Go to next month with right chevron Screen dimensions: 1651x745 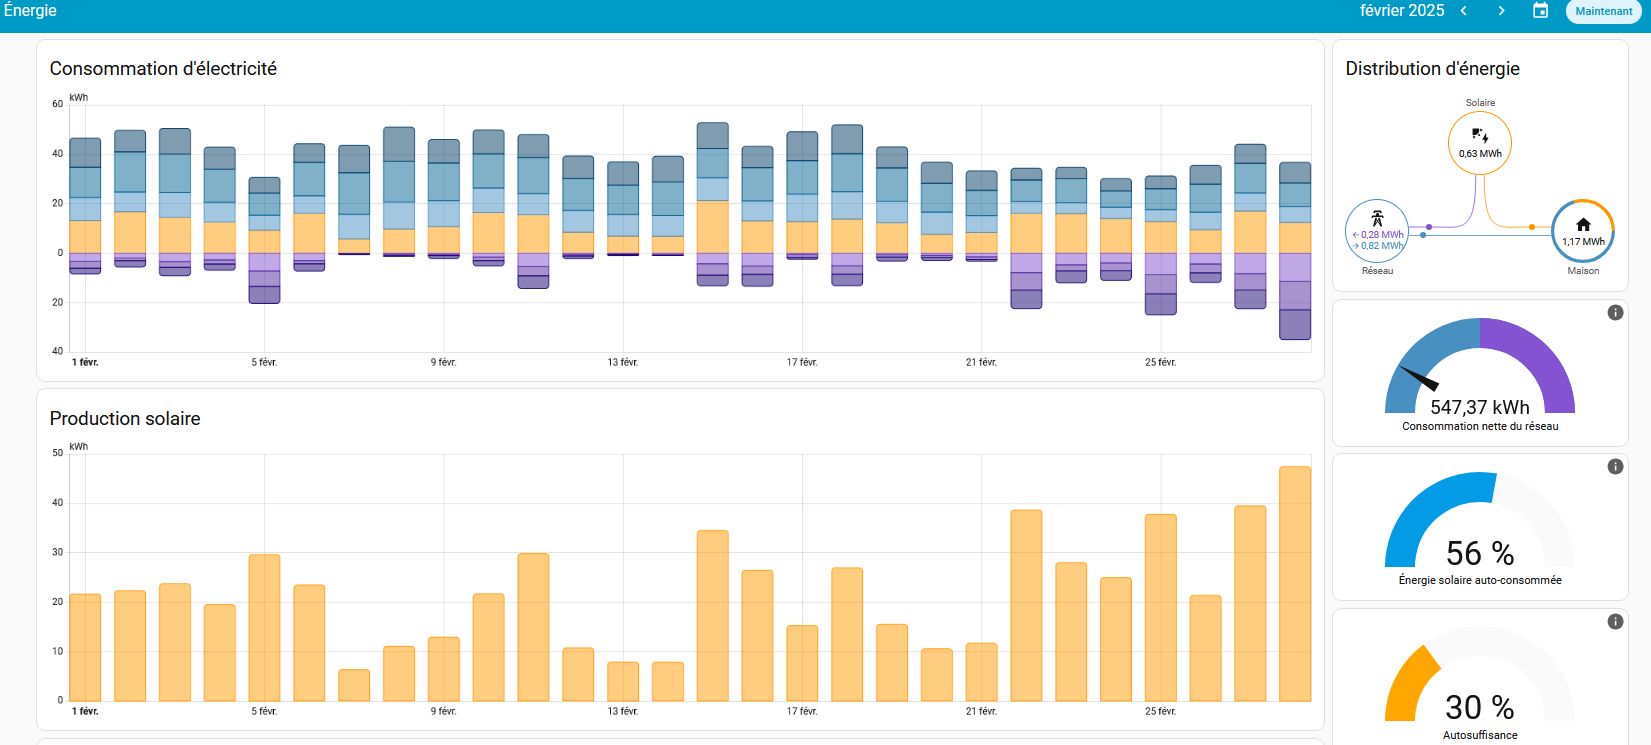click(1501, 11)
